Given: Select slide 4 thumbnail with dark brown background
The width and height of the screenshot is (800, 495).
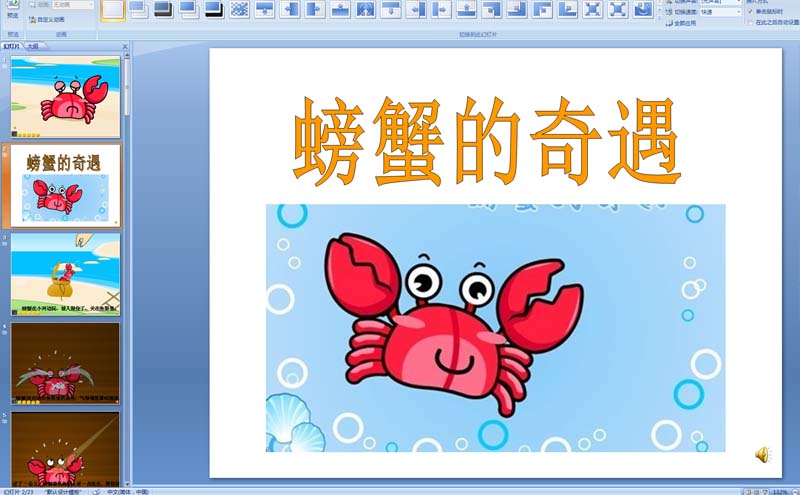Looking at the screenshot, I should pyautogui.click(x=65, y=363).
